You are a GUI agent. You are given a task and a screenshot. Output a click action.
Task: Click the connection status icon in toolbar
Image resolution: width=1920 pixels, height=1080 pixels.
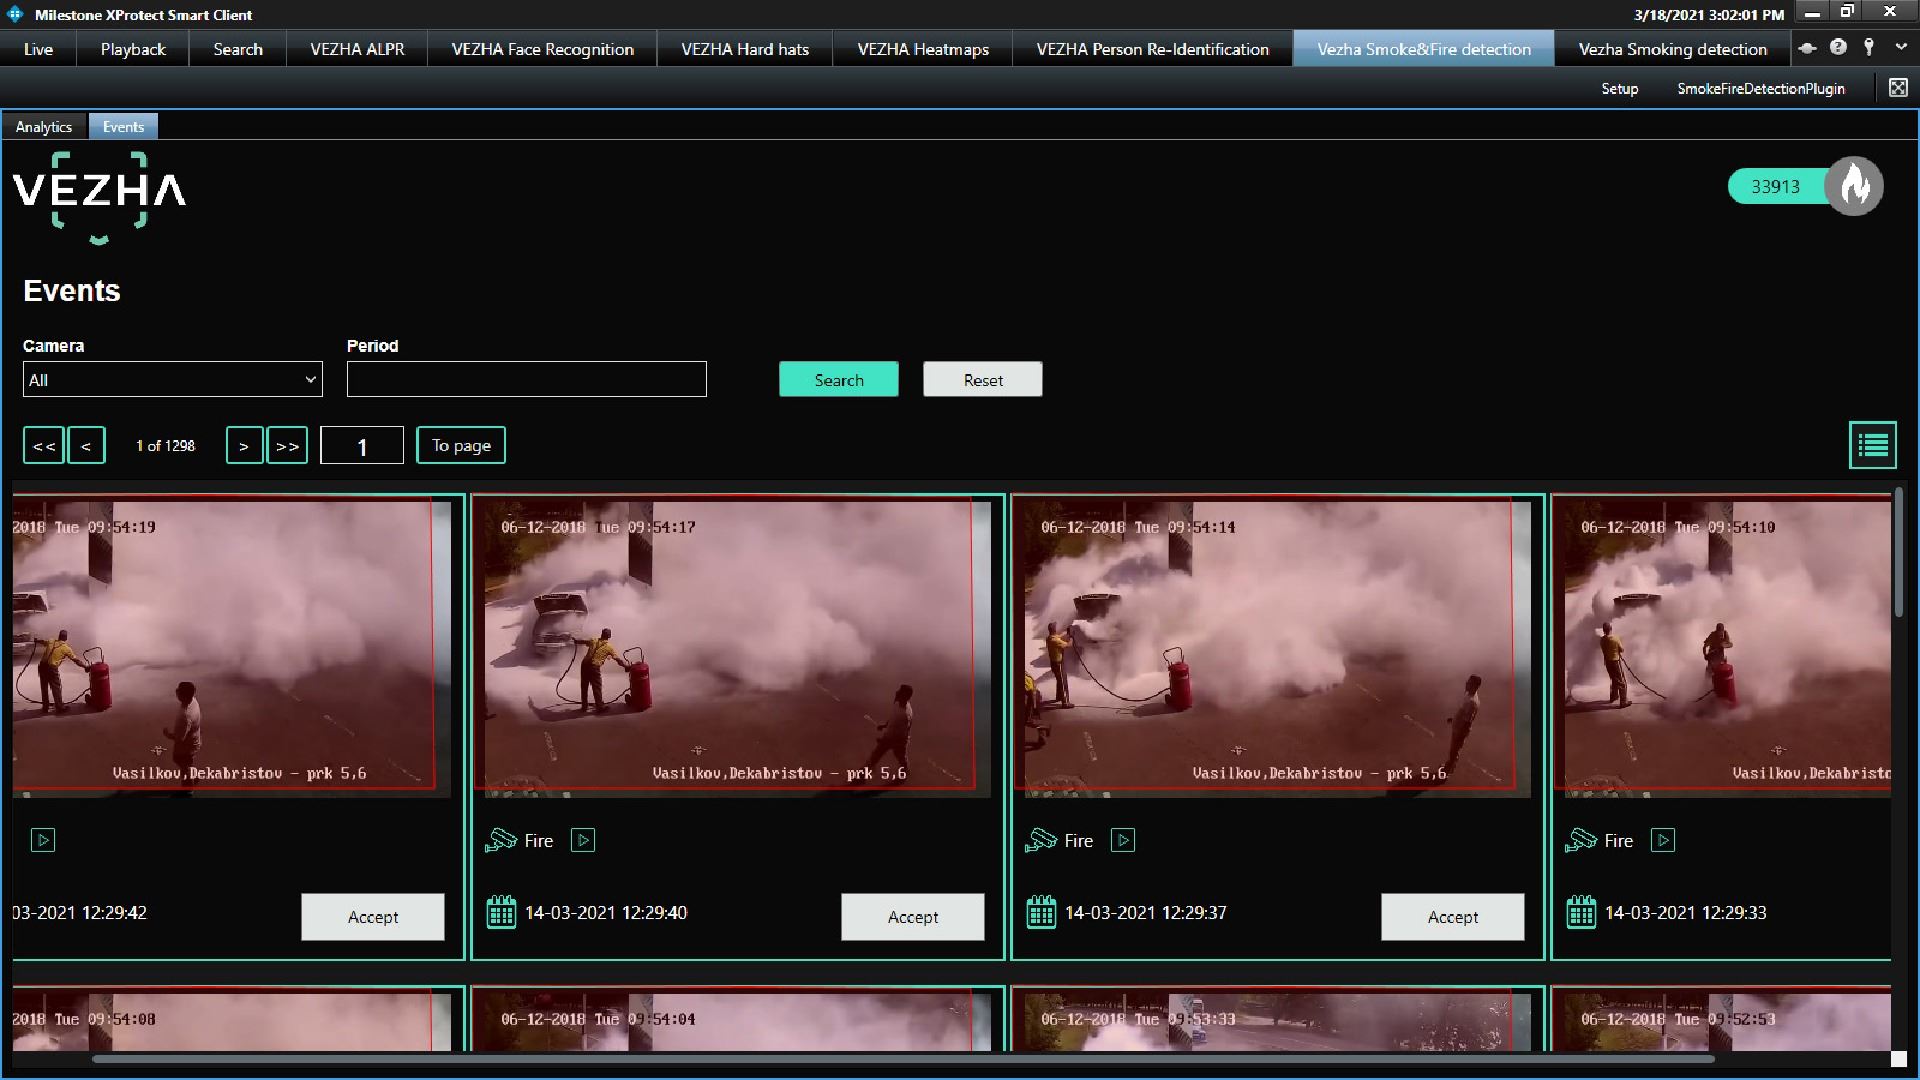(x=1807, y=48)
